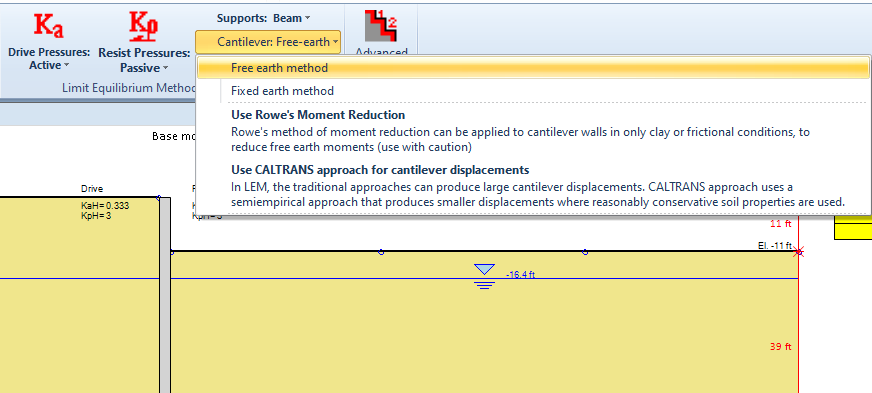Click the Advanced staircase icon
Screen dimensions: 872x393
coord(382,26)
